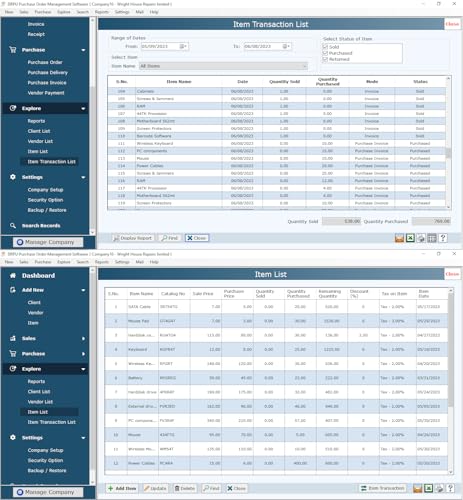Toggle the Purchased status checkbox
Viewport: 463px width, 500px height.
(325, 53)
